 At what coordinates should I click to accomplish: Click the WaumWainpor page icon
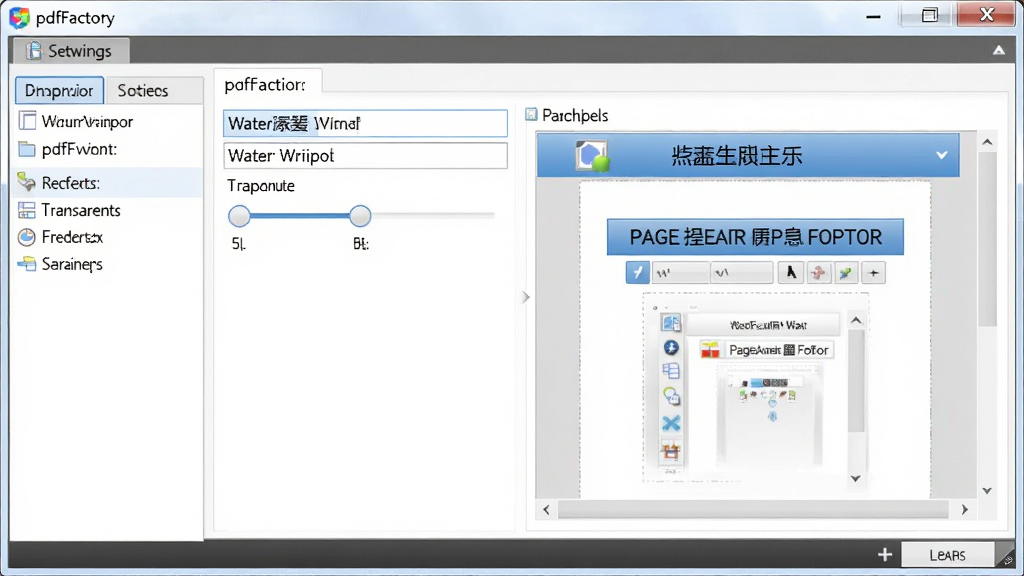[27, 121]
